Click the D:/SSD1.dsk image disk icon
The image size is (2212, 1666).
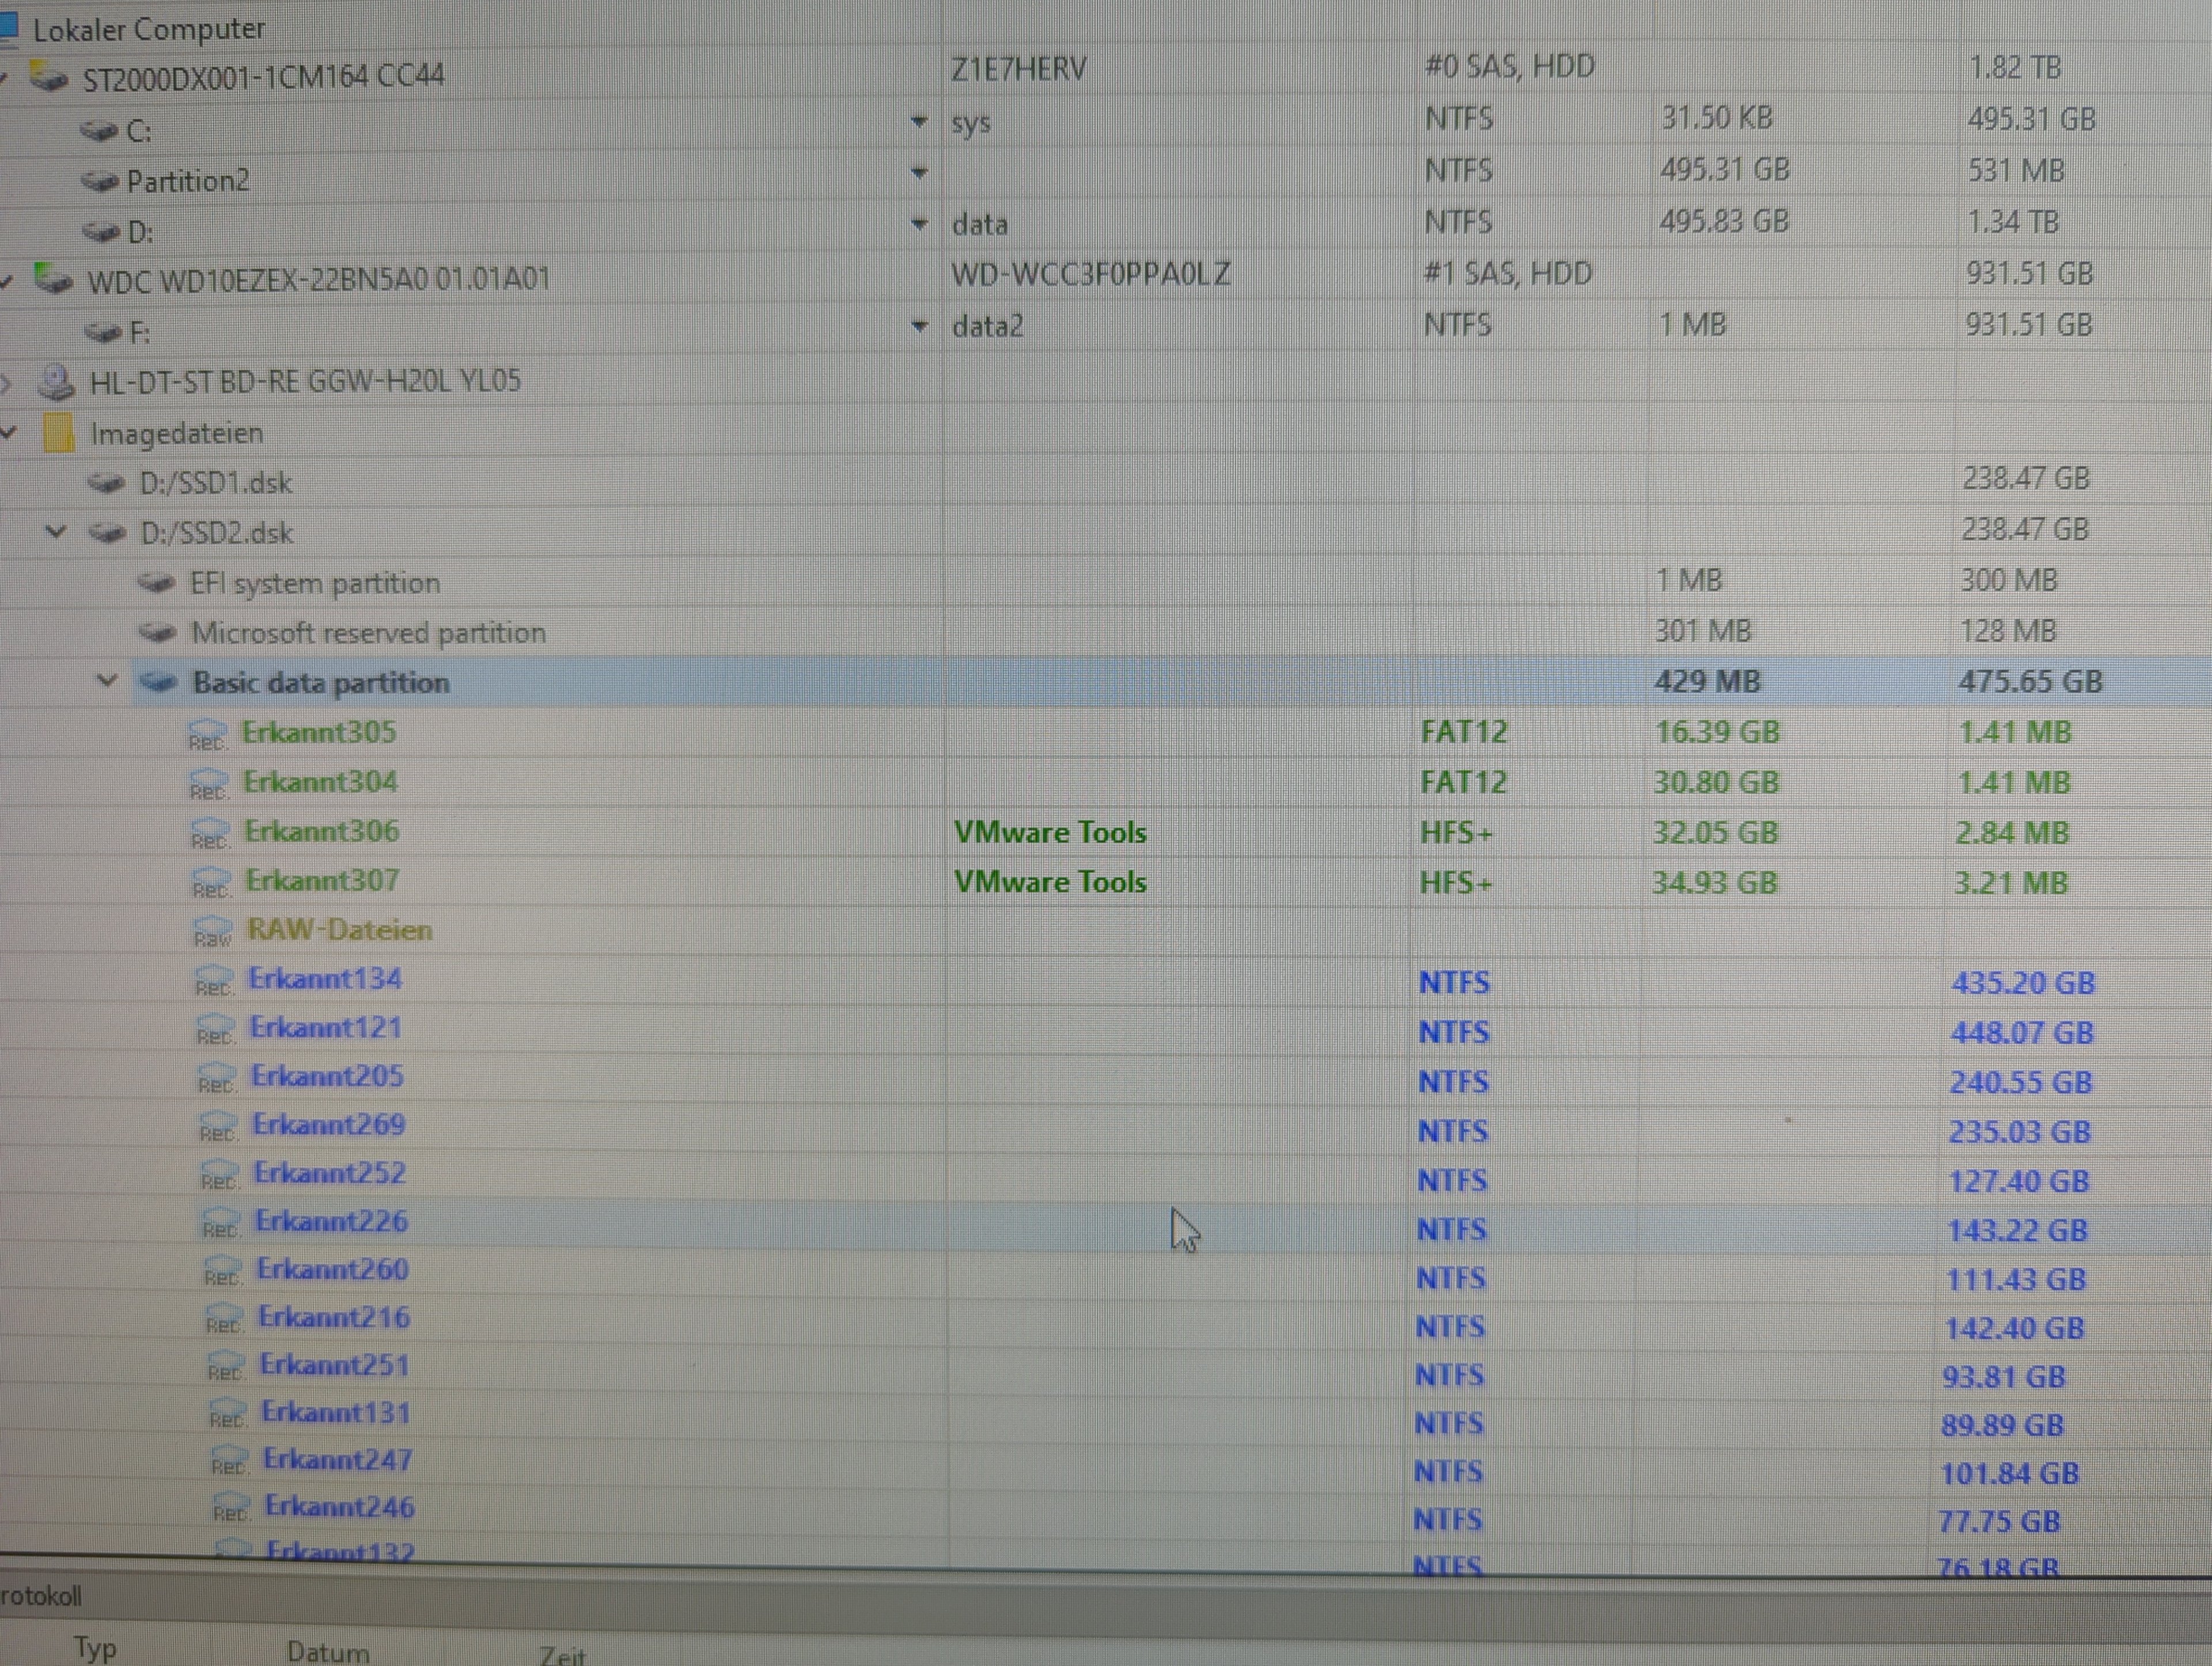coord(106,483)
